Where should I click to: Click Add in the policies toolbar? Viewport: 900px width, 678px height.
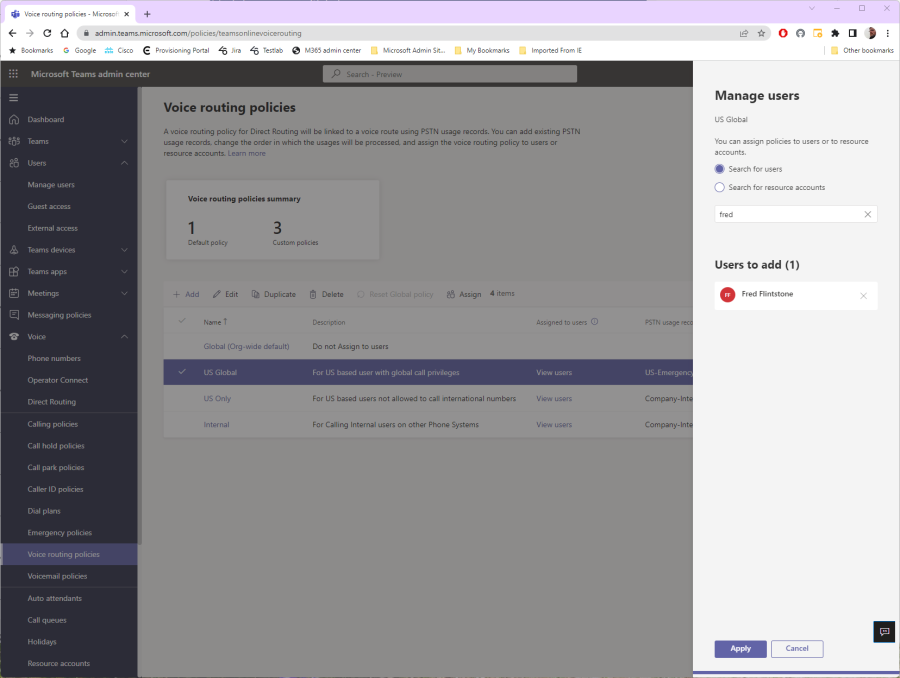(x=186, y=295)
